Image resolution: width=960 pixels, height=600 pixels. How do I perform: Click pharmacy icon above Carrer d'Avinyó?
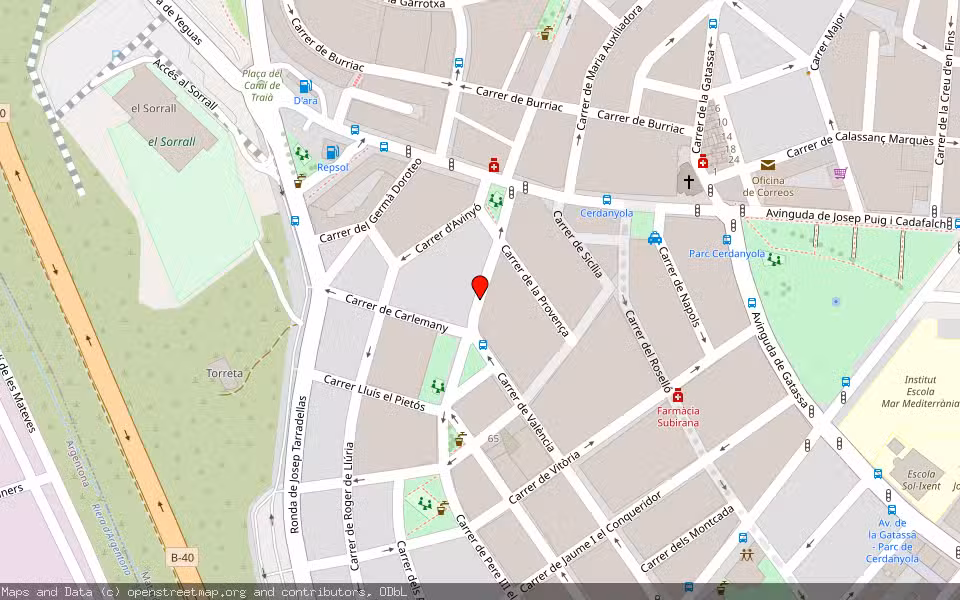click(x=493, y=165)
